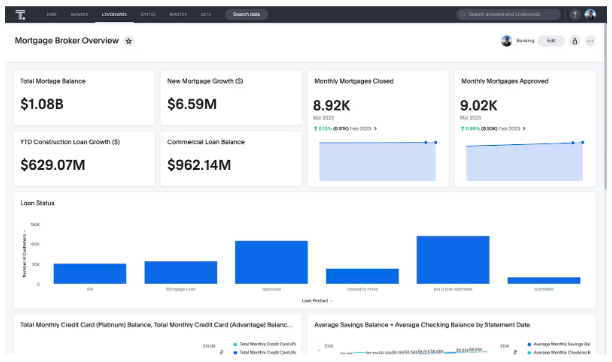612x362 pixels.
Task: Click the Total Mortgage Balance $1.08B value
Action: [42, 104]
